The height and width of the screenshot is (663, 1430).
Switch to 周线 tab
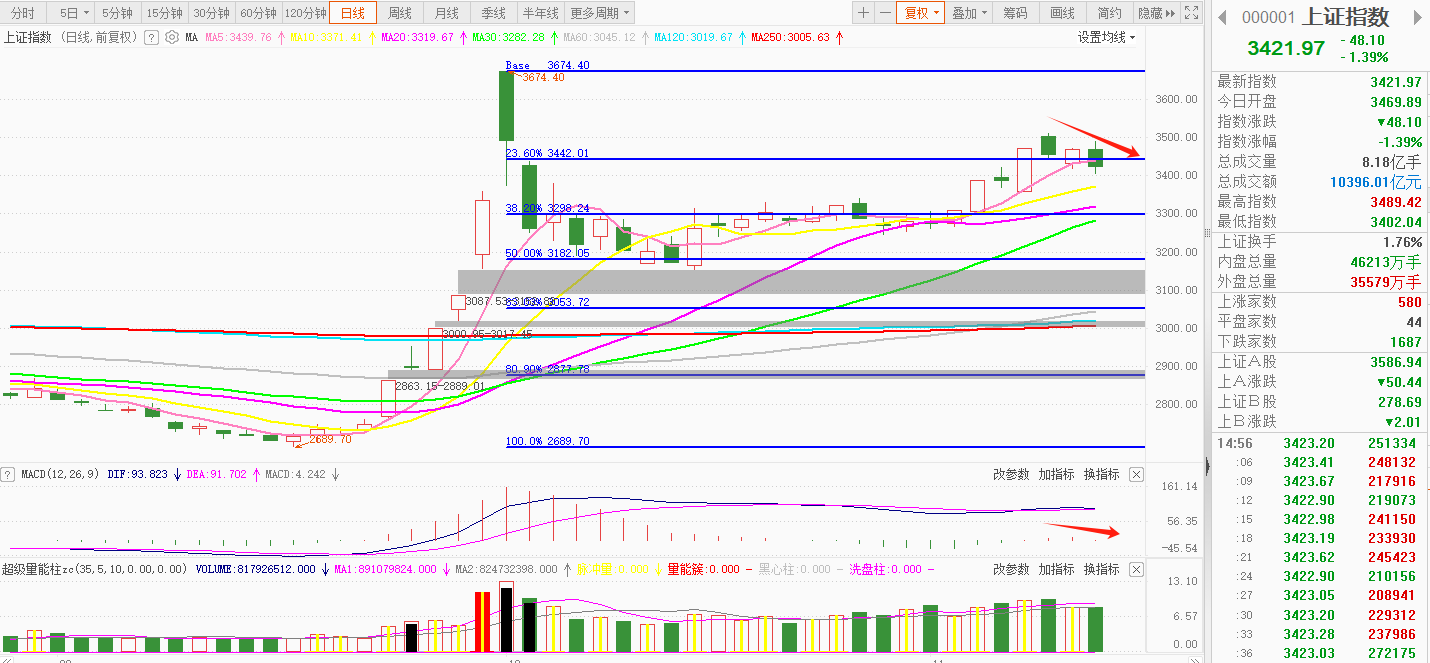[400, 13]
